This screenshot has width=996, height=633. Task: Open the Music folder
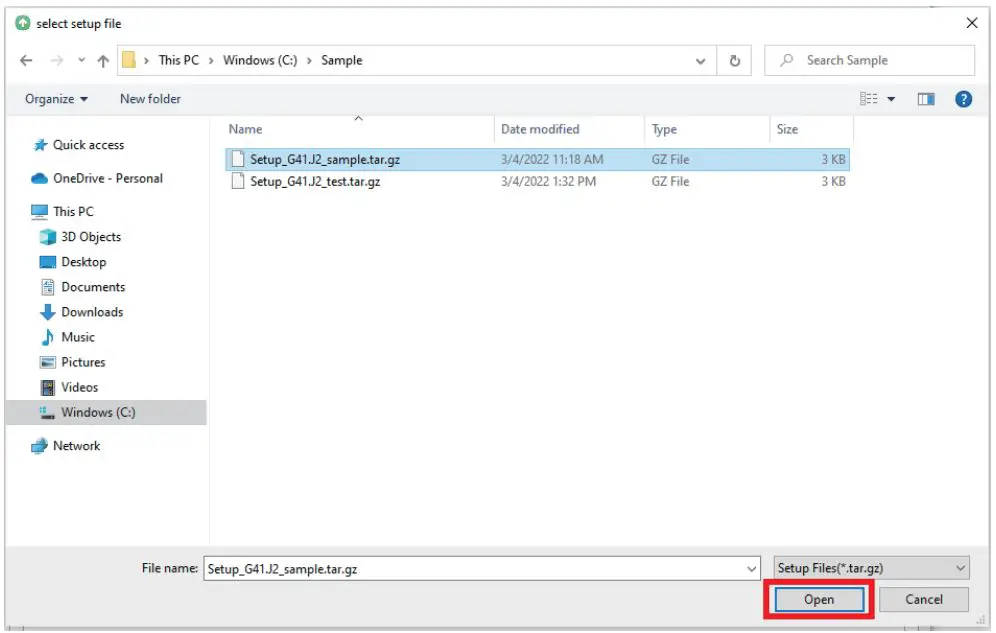click(77, 337)
